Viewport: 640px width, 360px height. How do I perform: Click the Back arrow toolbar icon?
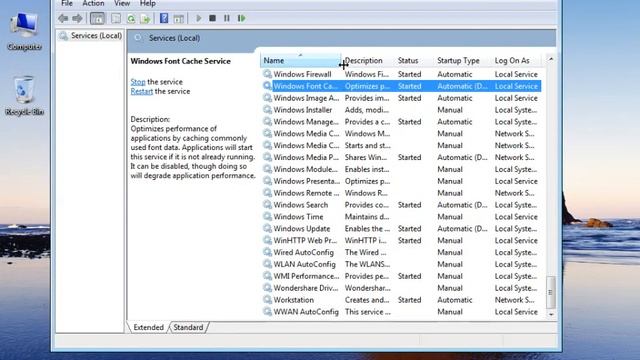coord(63,18)
